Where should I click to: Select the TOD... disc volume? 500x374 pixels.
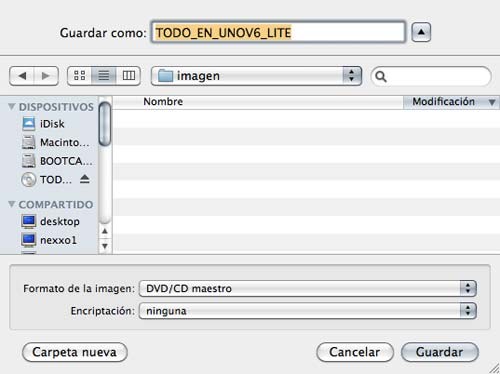click(x=47, y=180)
